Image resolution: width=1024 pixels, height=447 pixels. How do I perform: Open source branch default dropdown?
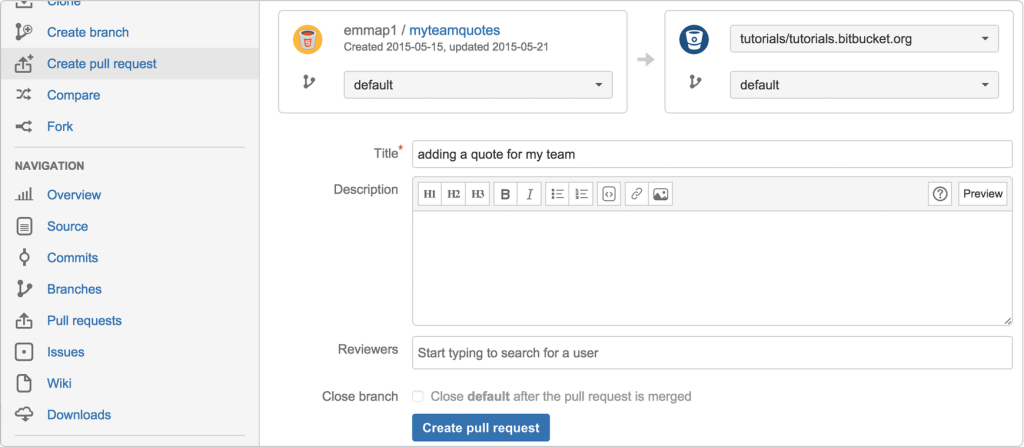[478, 85]
